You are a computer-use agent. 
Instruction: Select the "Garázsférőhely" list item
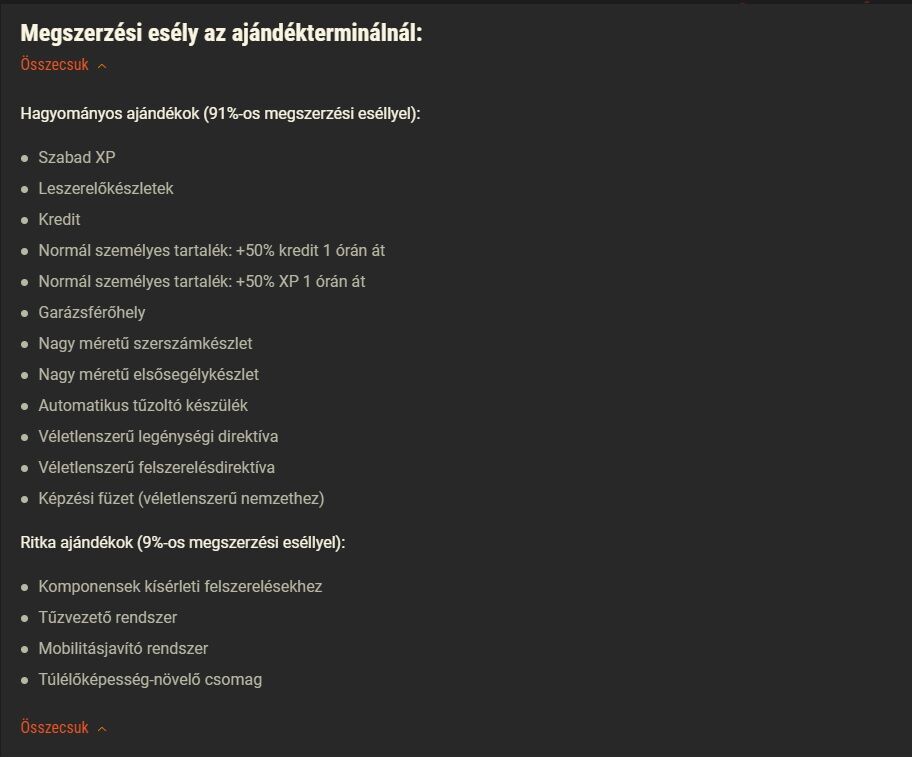point(92,312)
